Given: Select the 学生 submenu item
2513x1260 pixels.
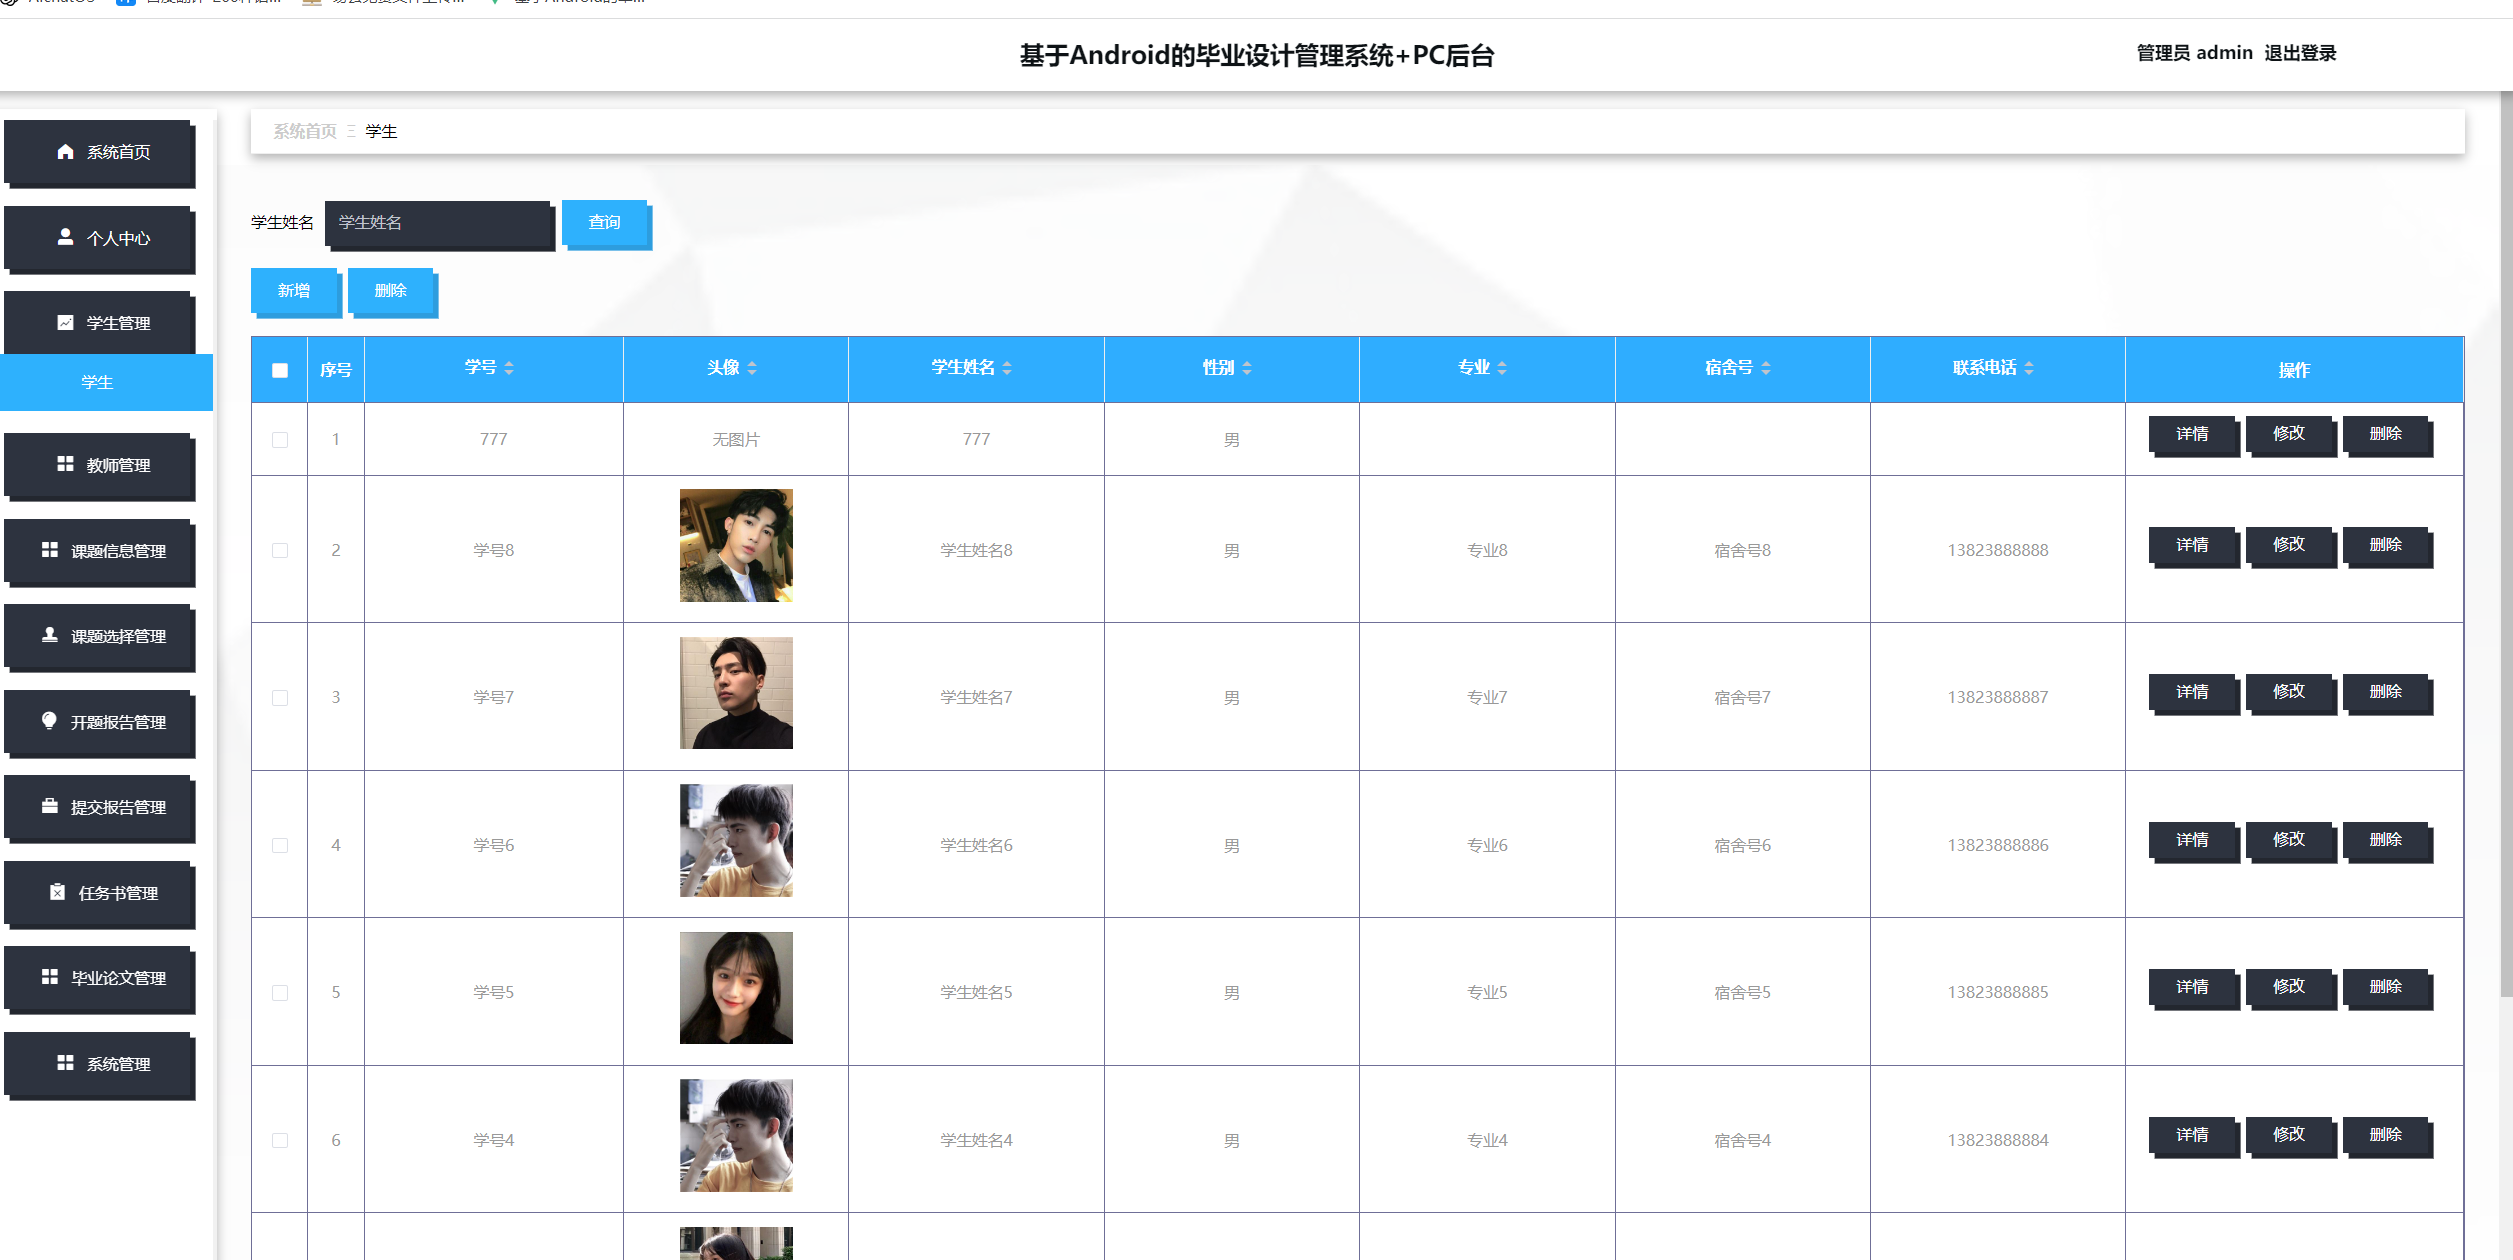Looking at the screenshot, I should 97,382.
